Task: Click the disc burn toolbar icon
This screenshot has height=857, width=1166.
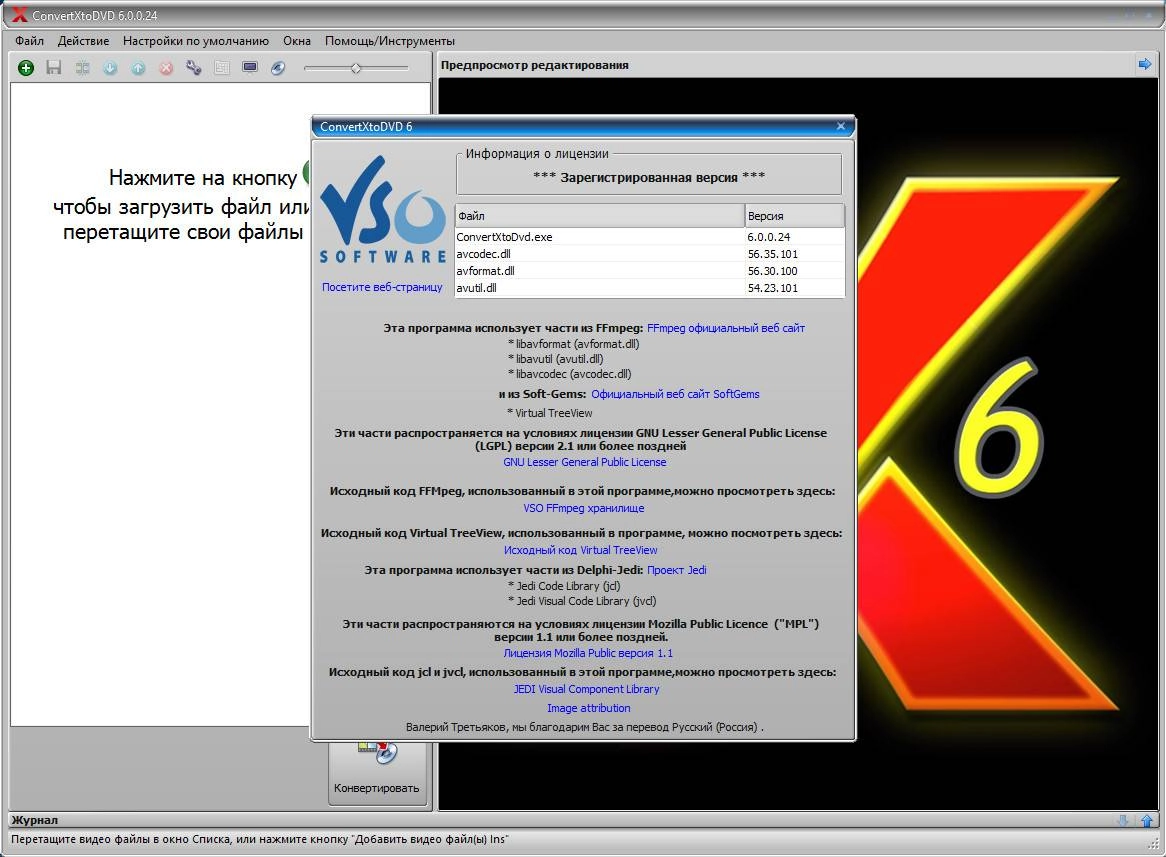Action: (278, 68)
